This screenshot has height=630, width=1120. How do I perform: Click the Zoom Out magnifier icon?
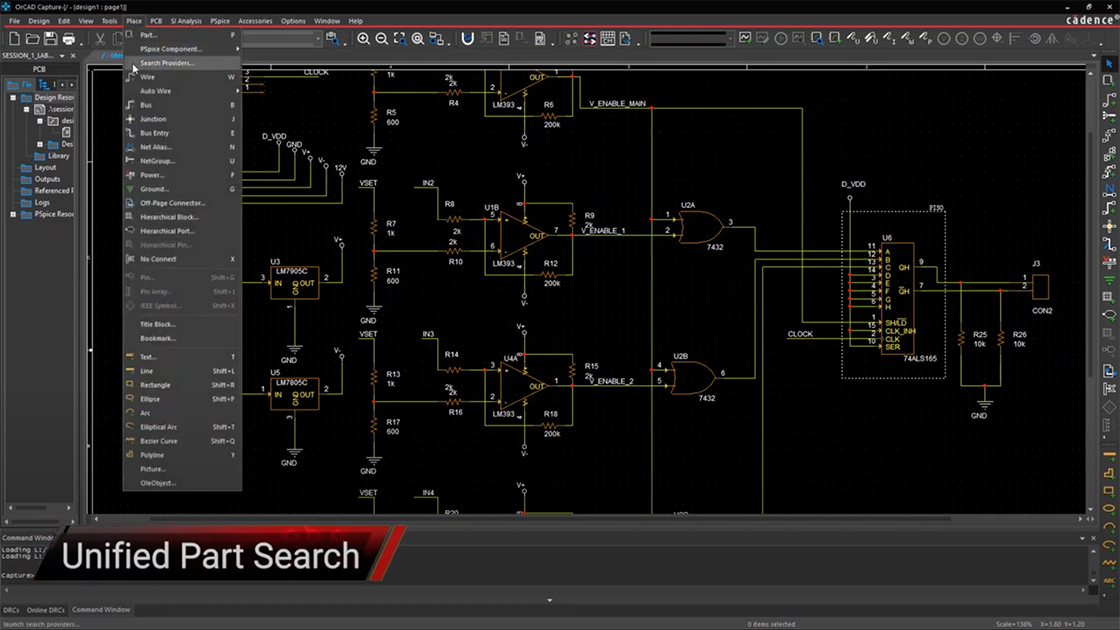pyautogui.click(x=381, y=39)
